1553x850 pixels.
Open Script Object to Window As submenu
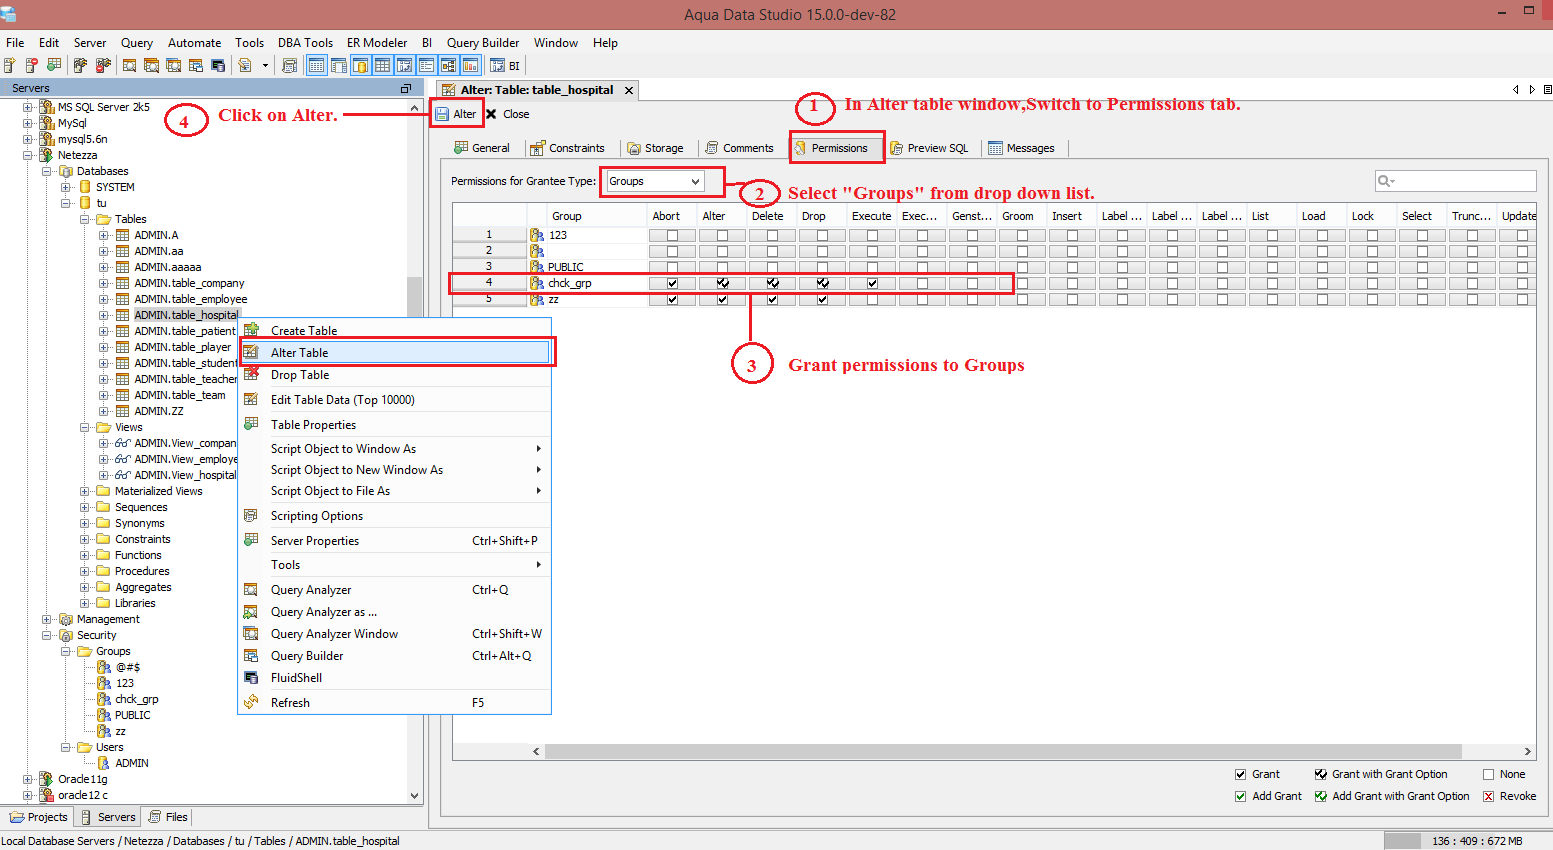pyautogui.click(x=396, y=449)
